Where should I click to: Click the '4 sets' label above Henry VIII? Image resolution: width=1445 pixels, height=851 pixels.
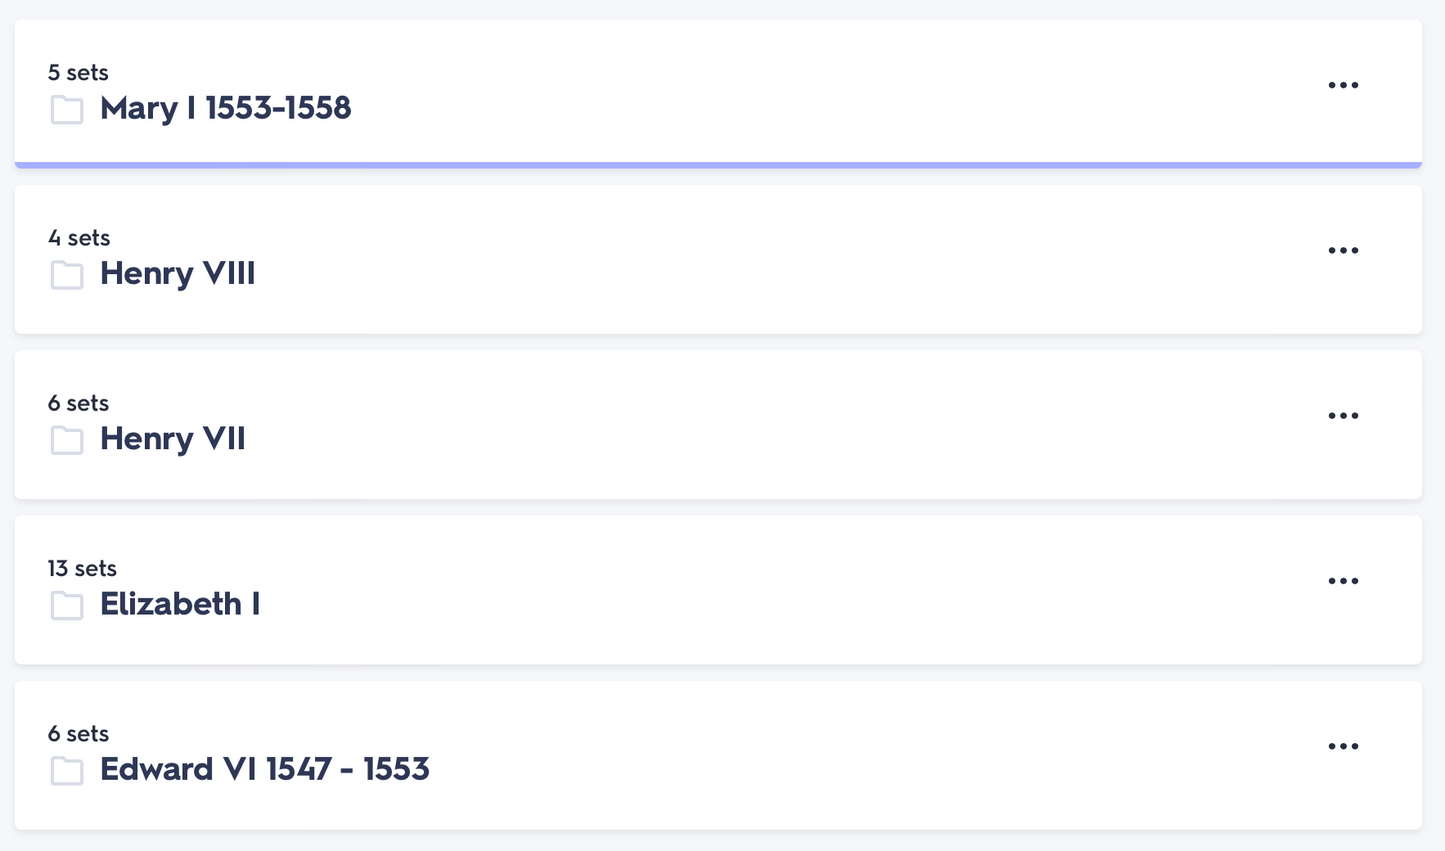click(79, 238)
